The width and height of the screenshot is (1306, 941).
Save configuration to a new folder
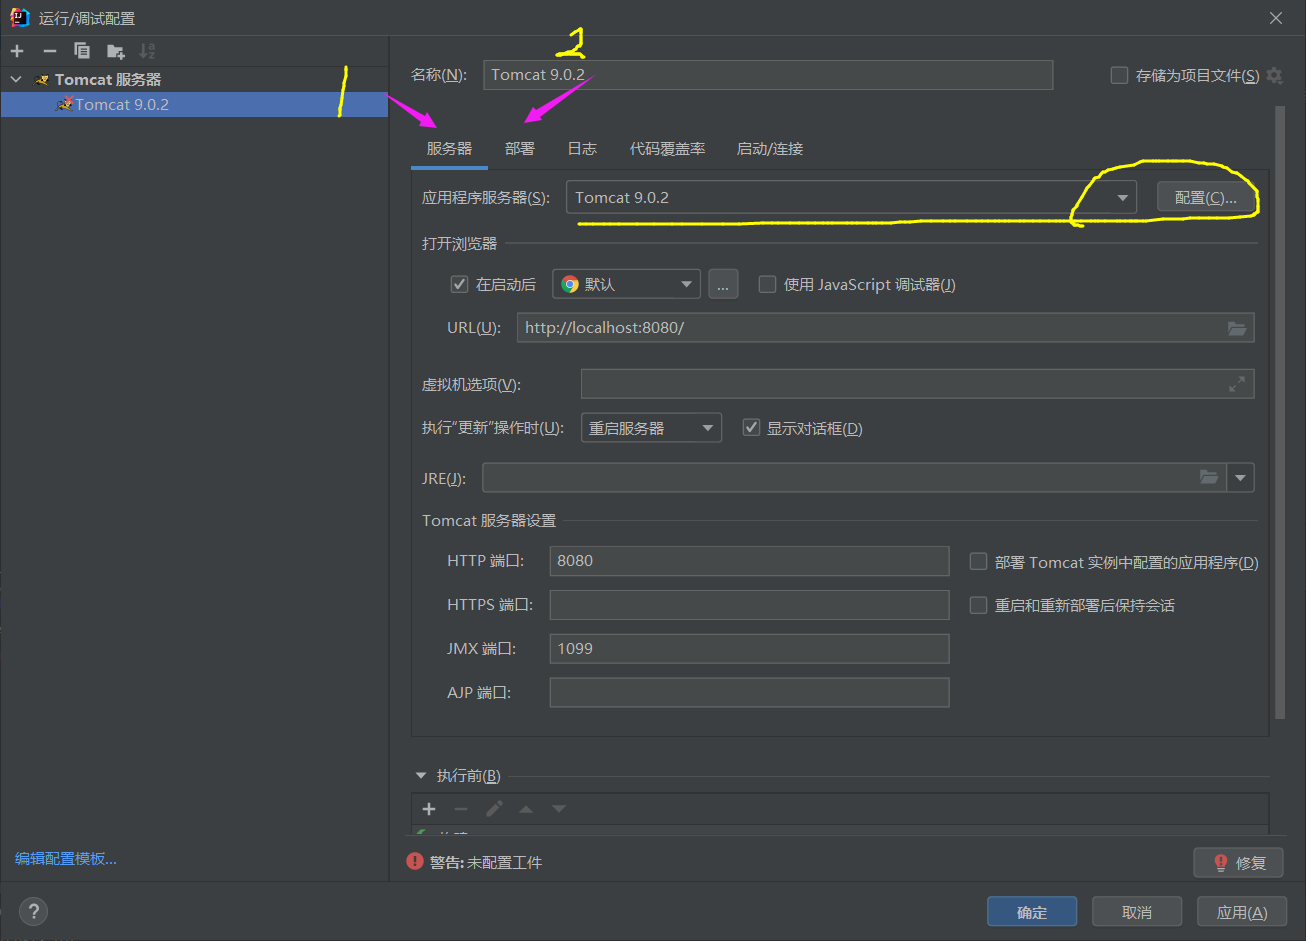pos(116,51)
